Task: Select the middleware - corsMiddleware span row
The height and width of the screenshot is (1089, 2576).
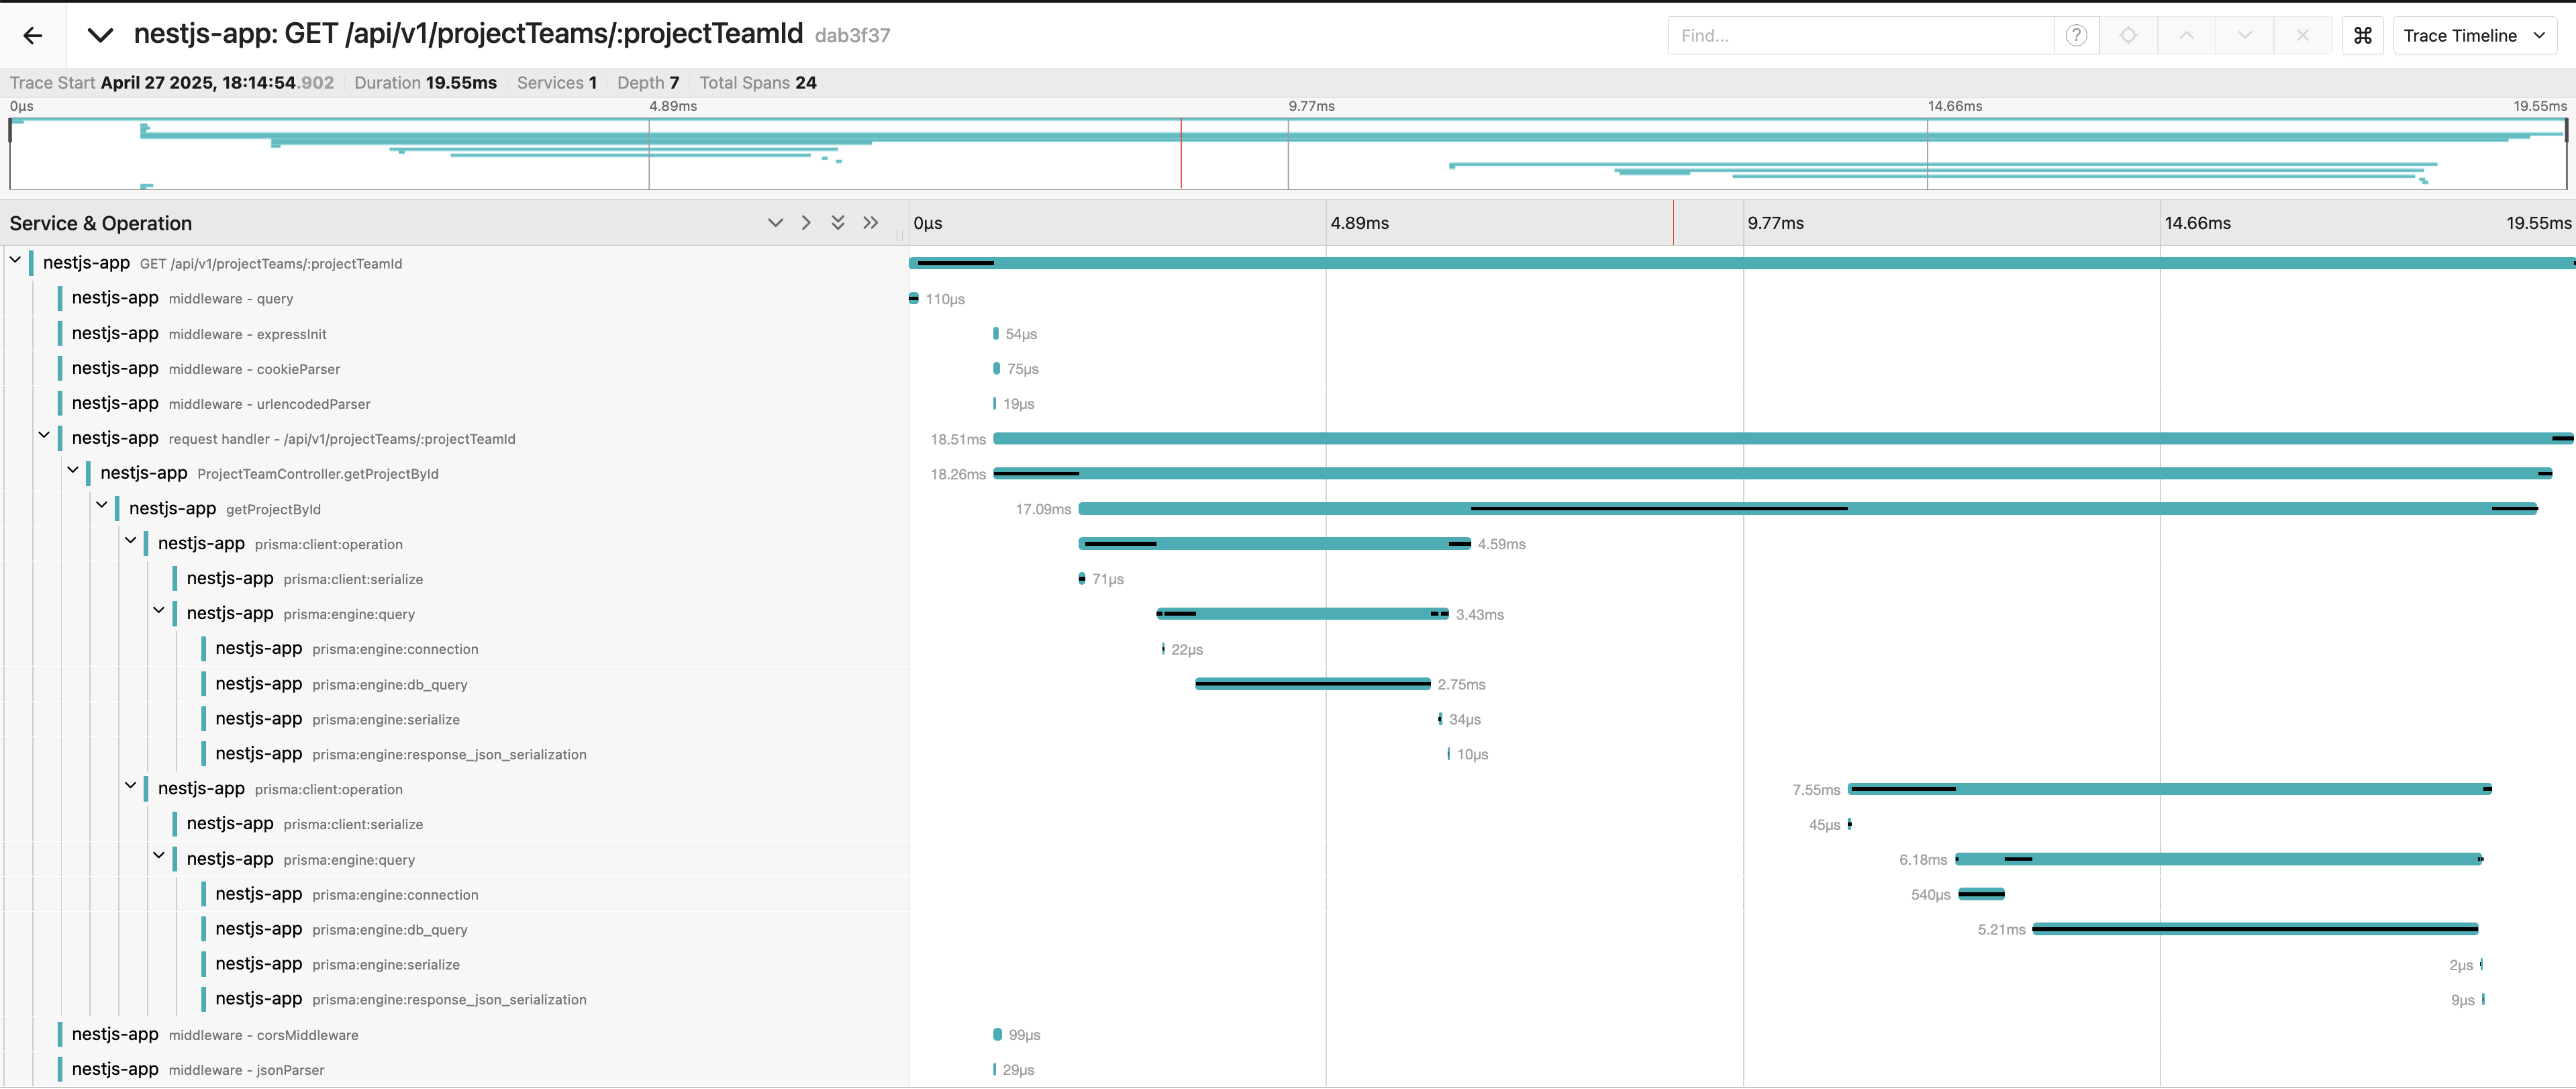Action: coord(263,1035)
